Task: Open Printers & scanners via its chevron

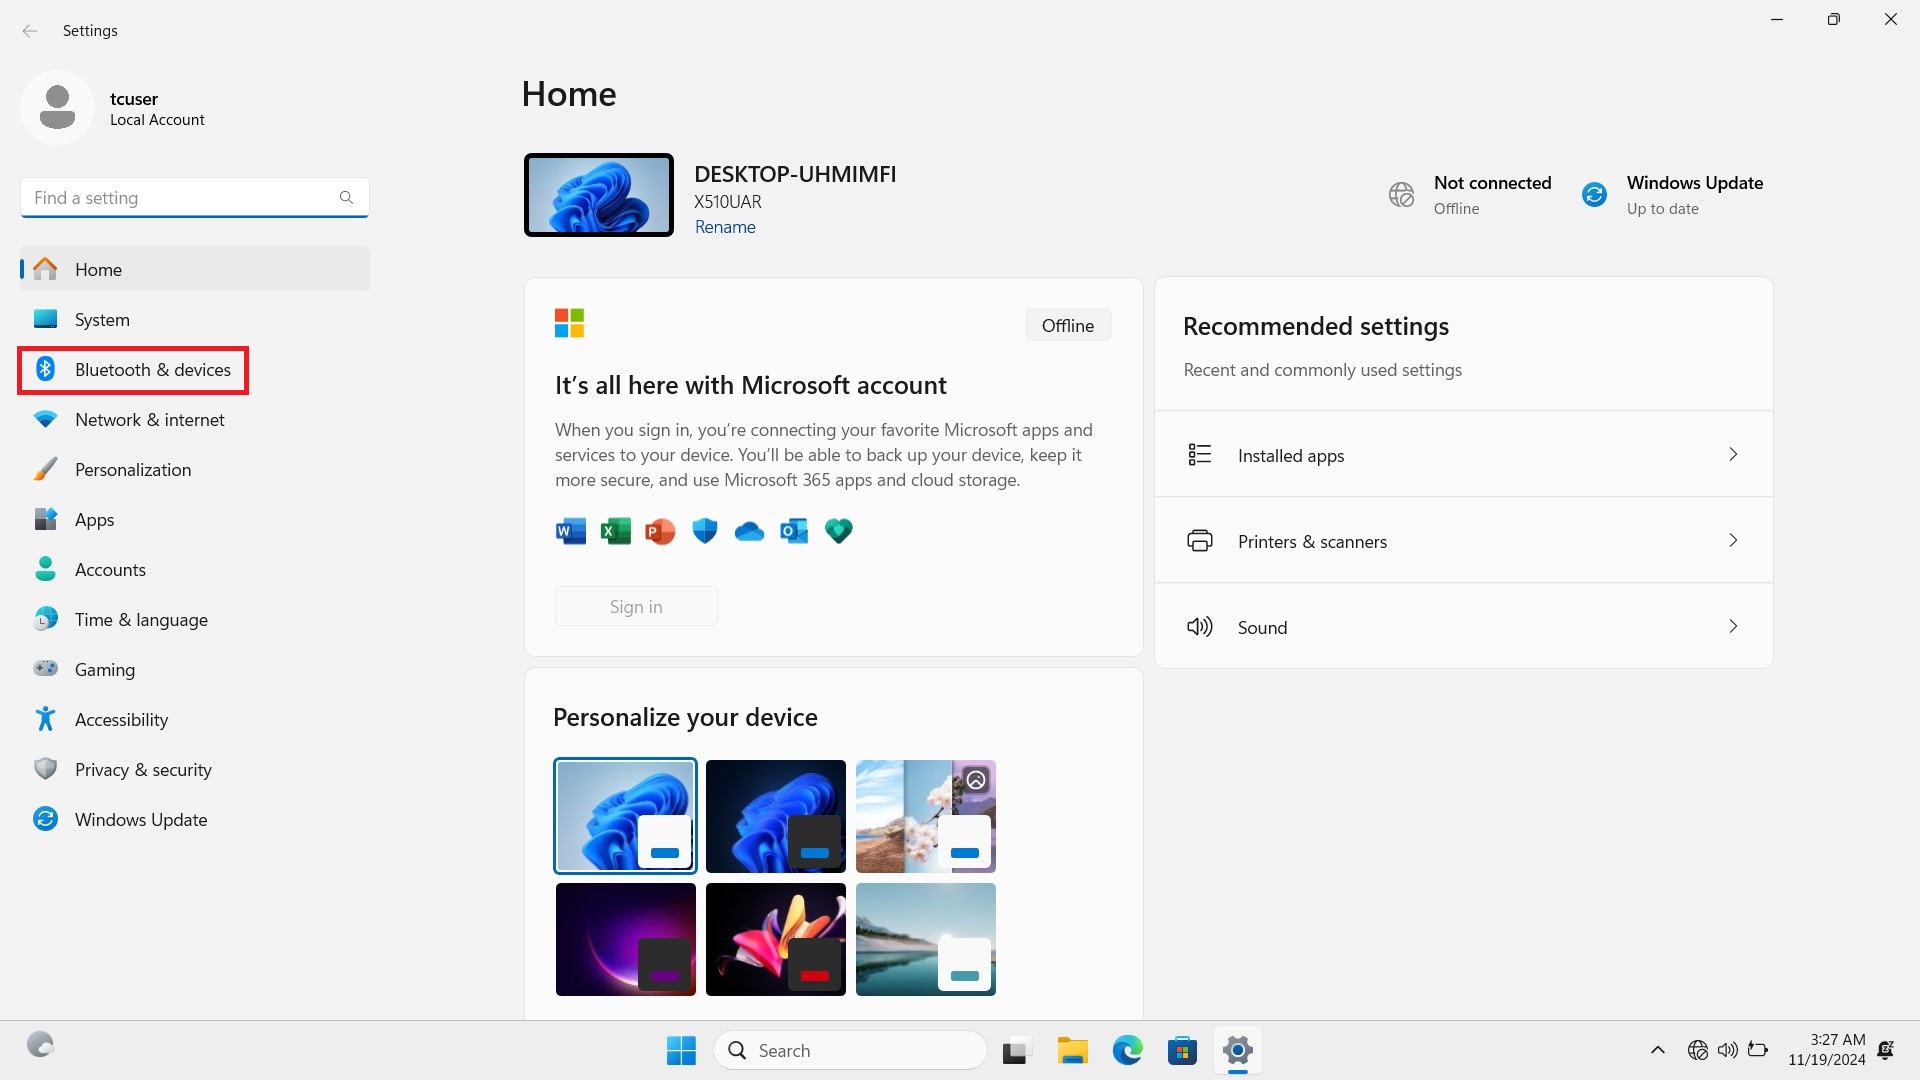Action: [1733, 540]
